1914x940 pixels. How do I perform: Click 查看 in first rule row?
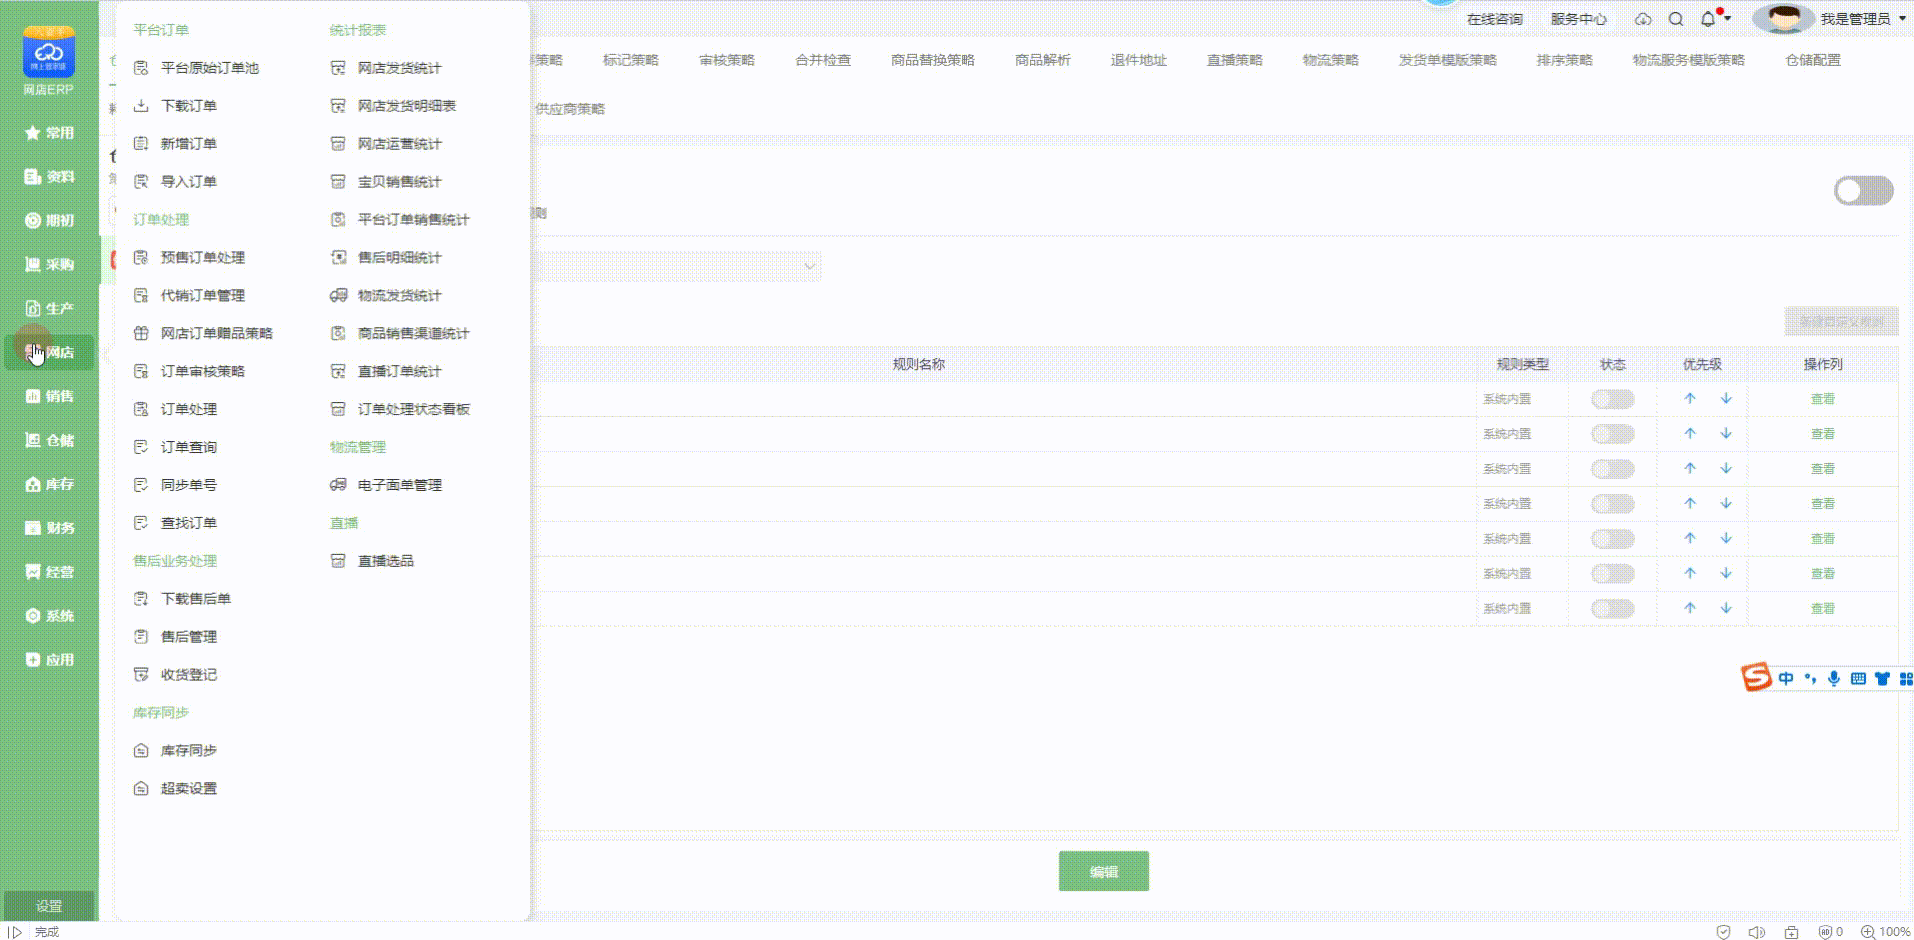pos(1823,399)
